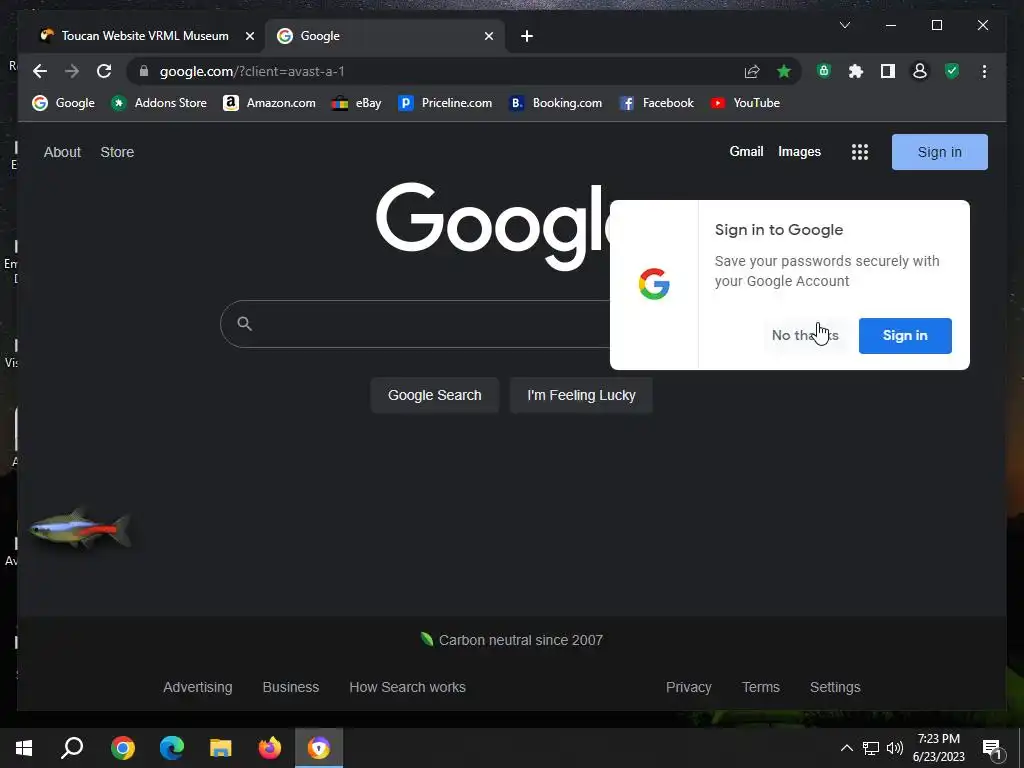
Task: Open the three-dot browser menu
Action: (984, 71)
